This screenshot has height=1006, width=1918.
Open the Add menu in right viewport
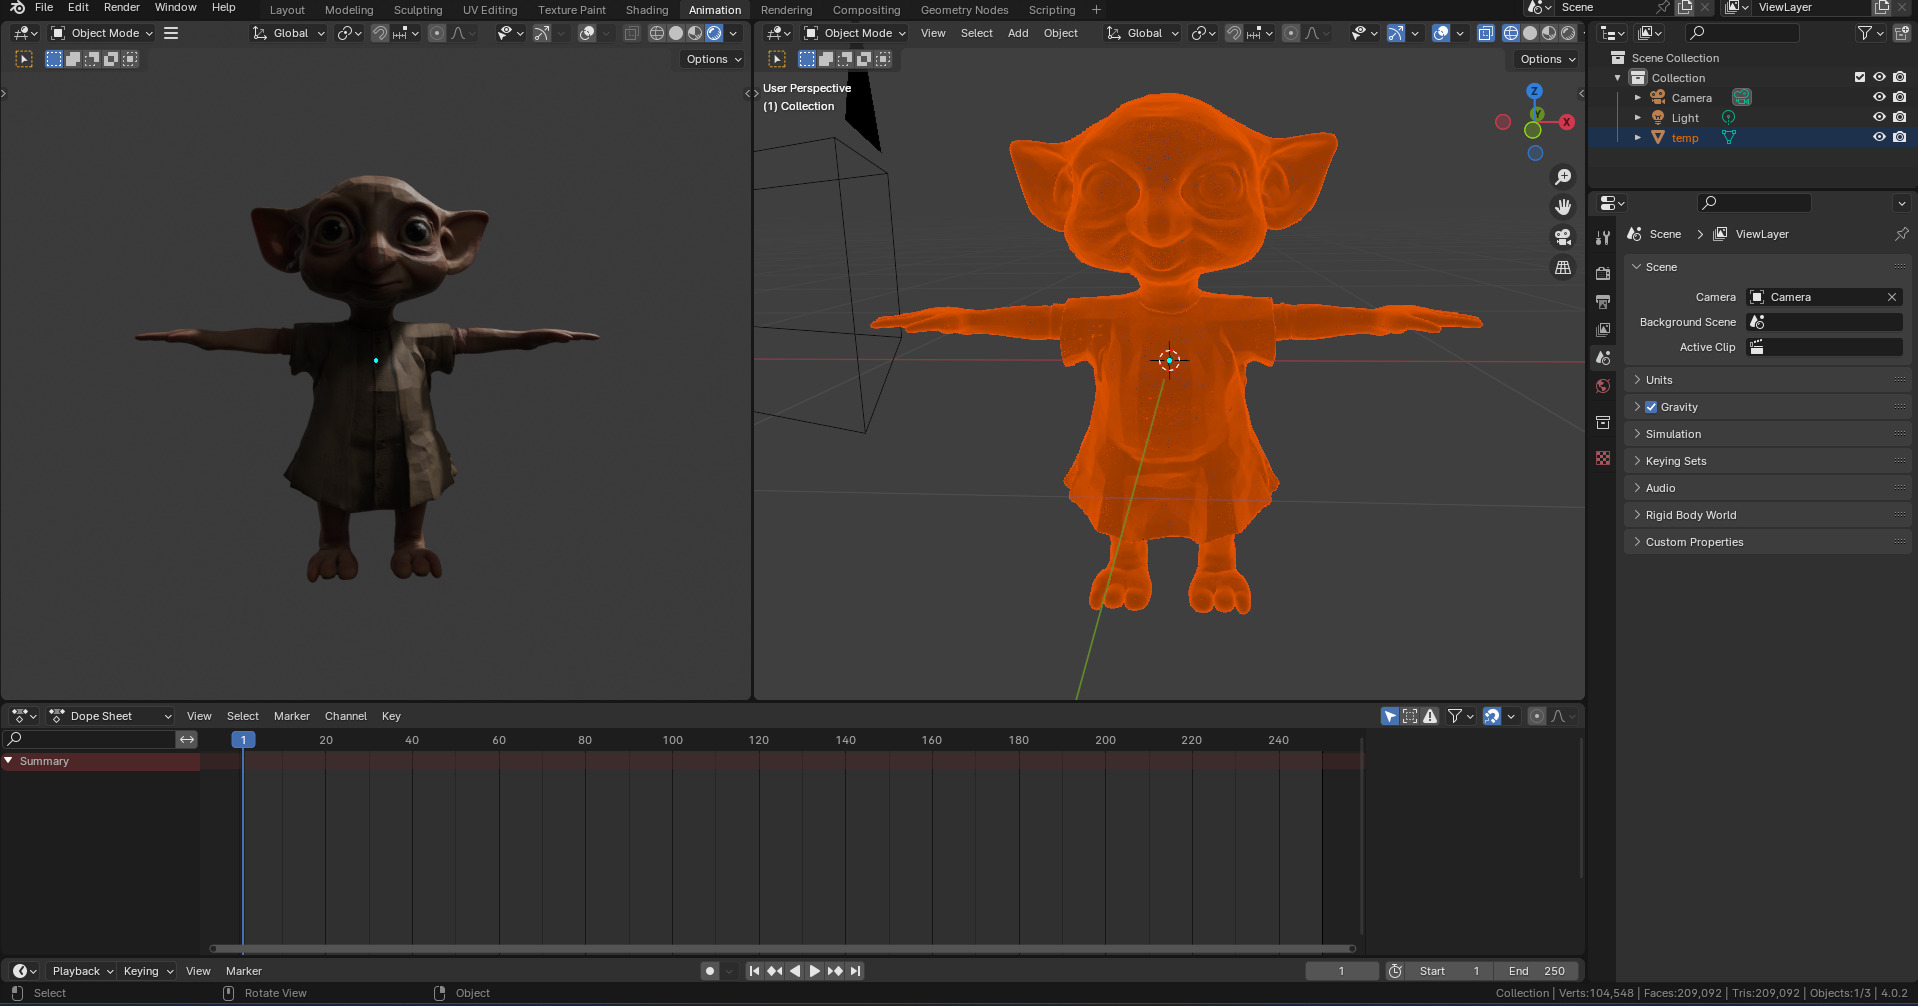point(1018,33)
